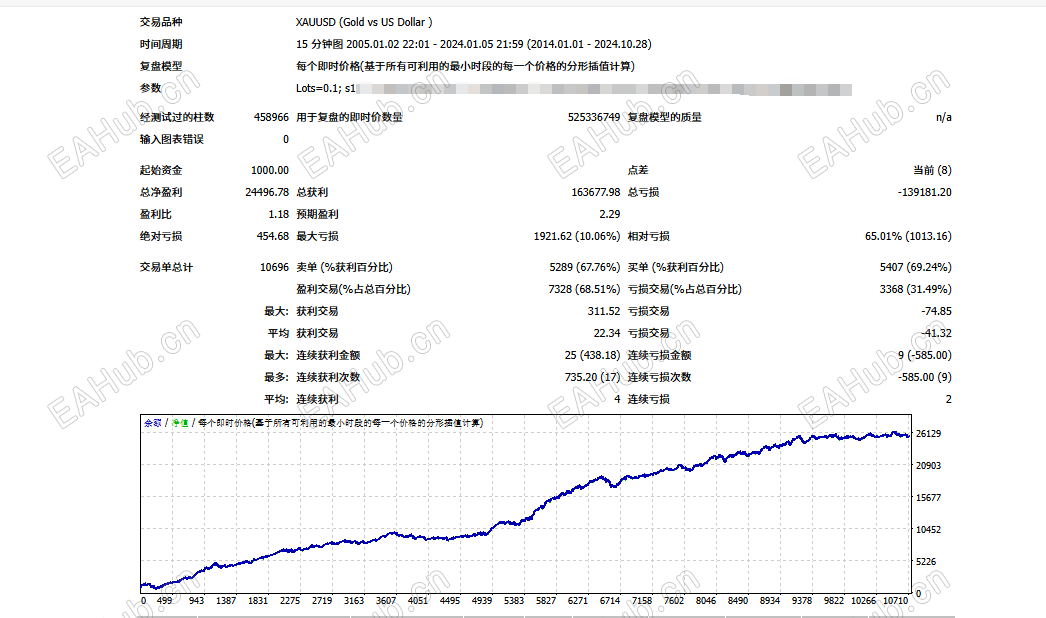The height and width of the screenshot is (618, 1046).
Task: Click the ticks modelled value 525336749
Action: coord(594,117)
